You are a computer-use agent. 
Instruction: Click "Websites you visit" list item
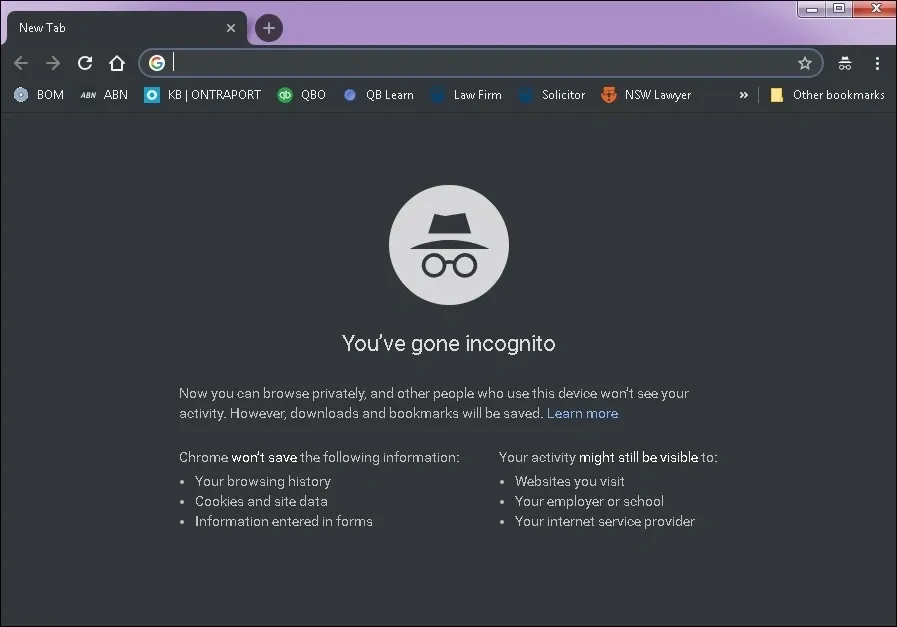pos(569,482)
